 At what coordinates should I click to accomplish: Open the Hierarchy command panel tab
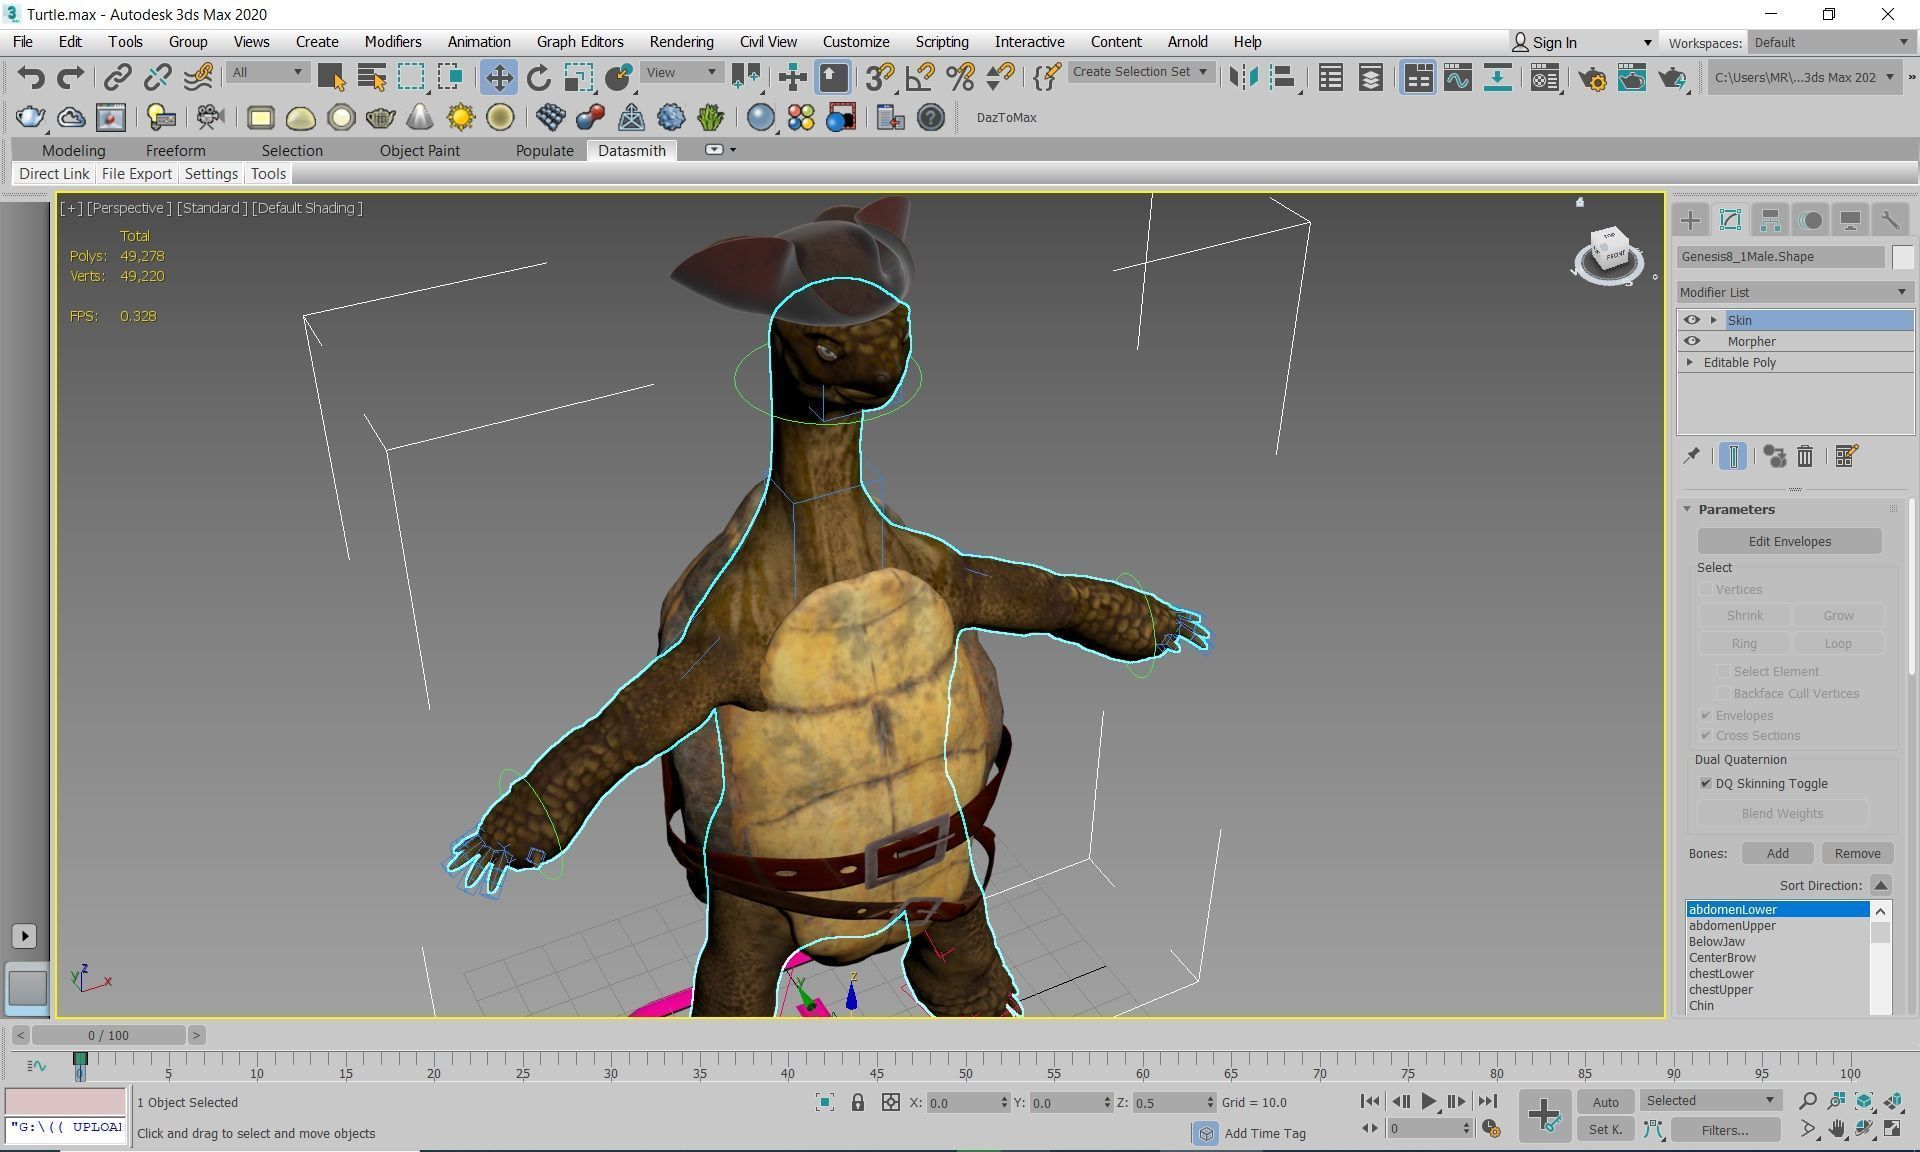coord(1770,220)
